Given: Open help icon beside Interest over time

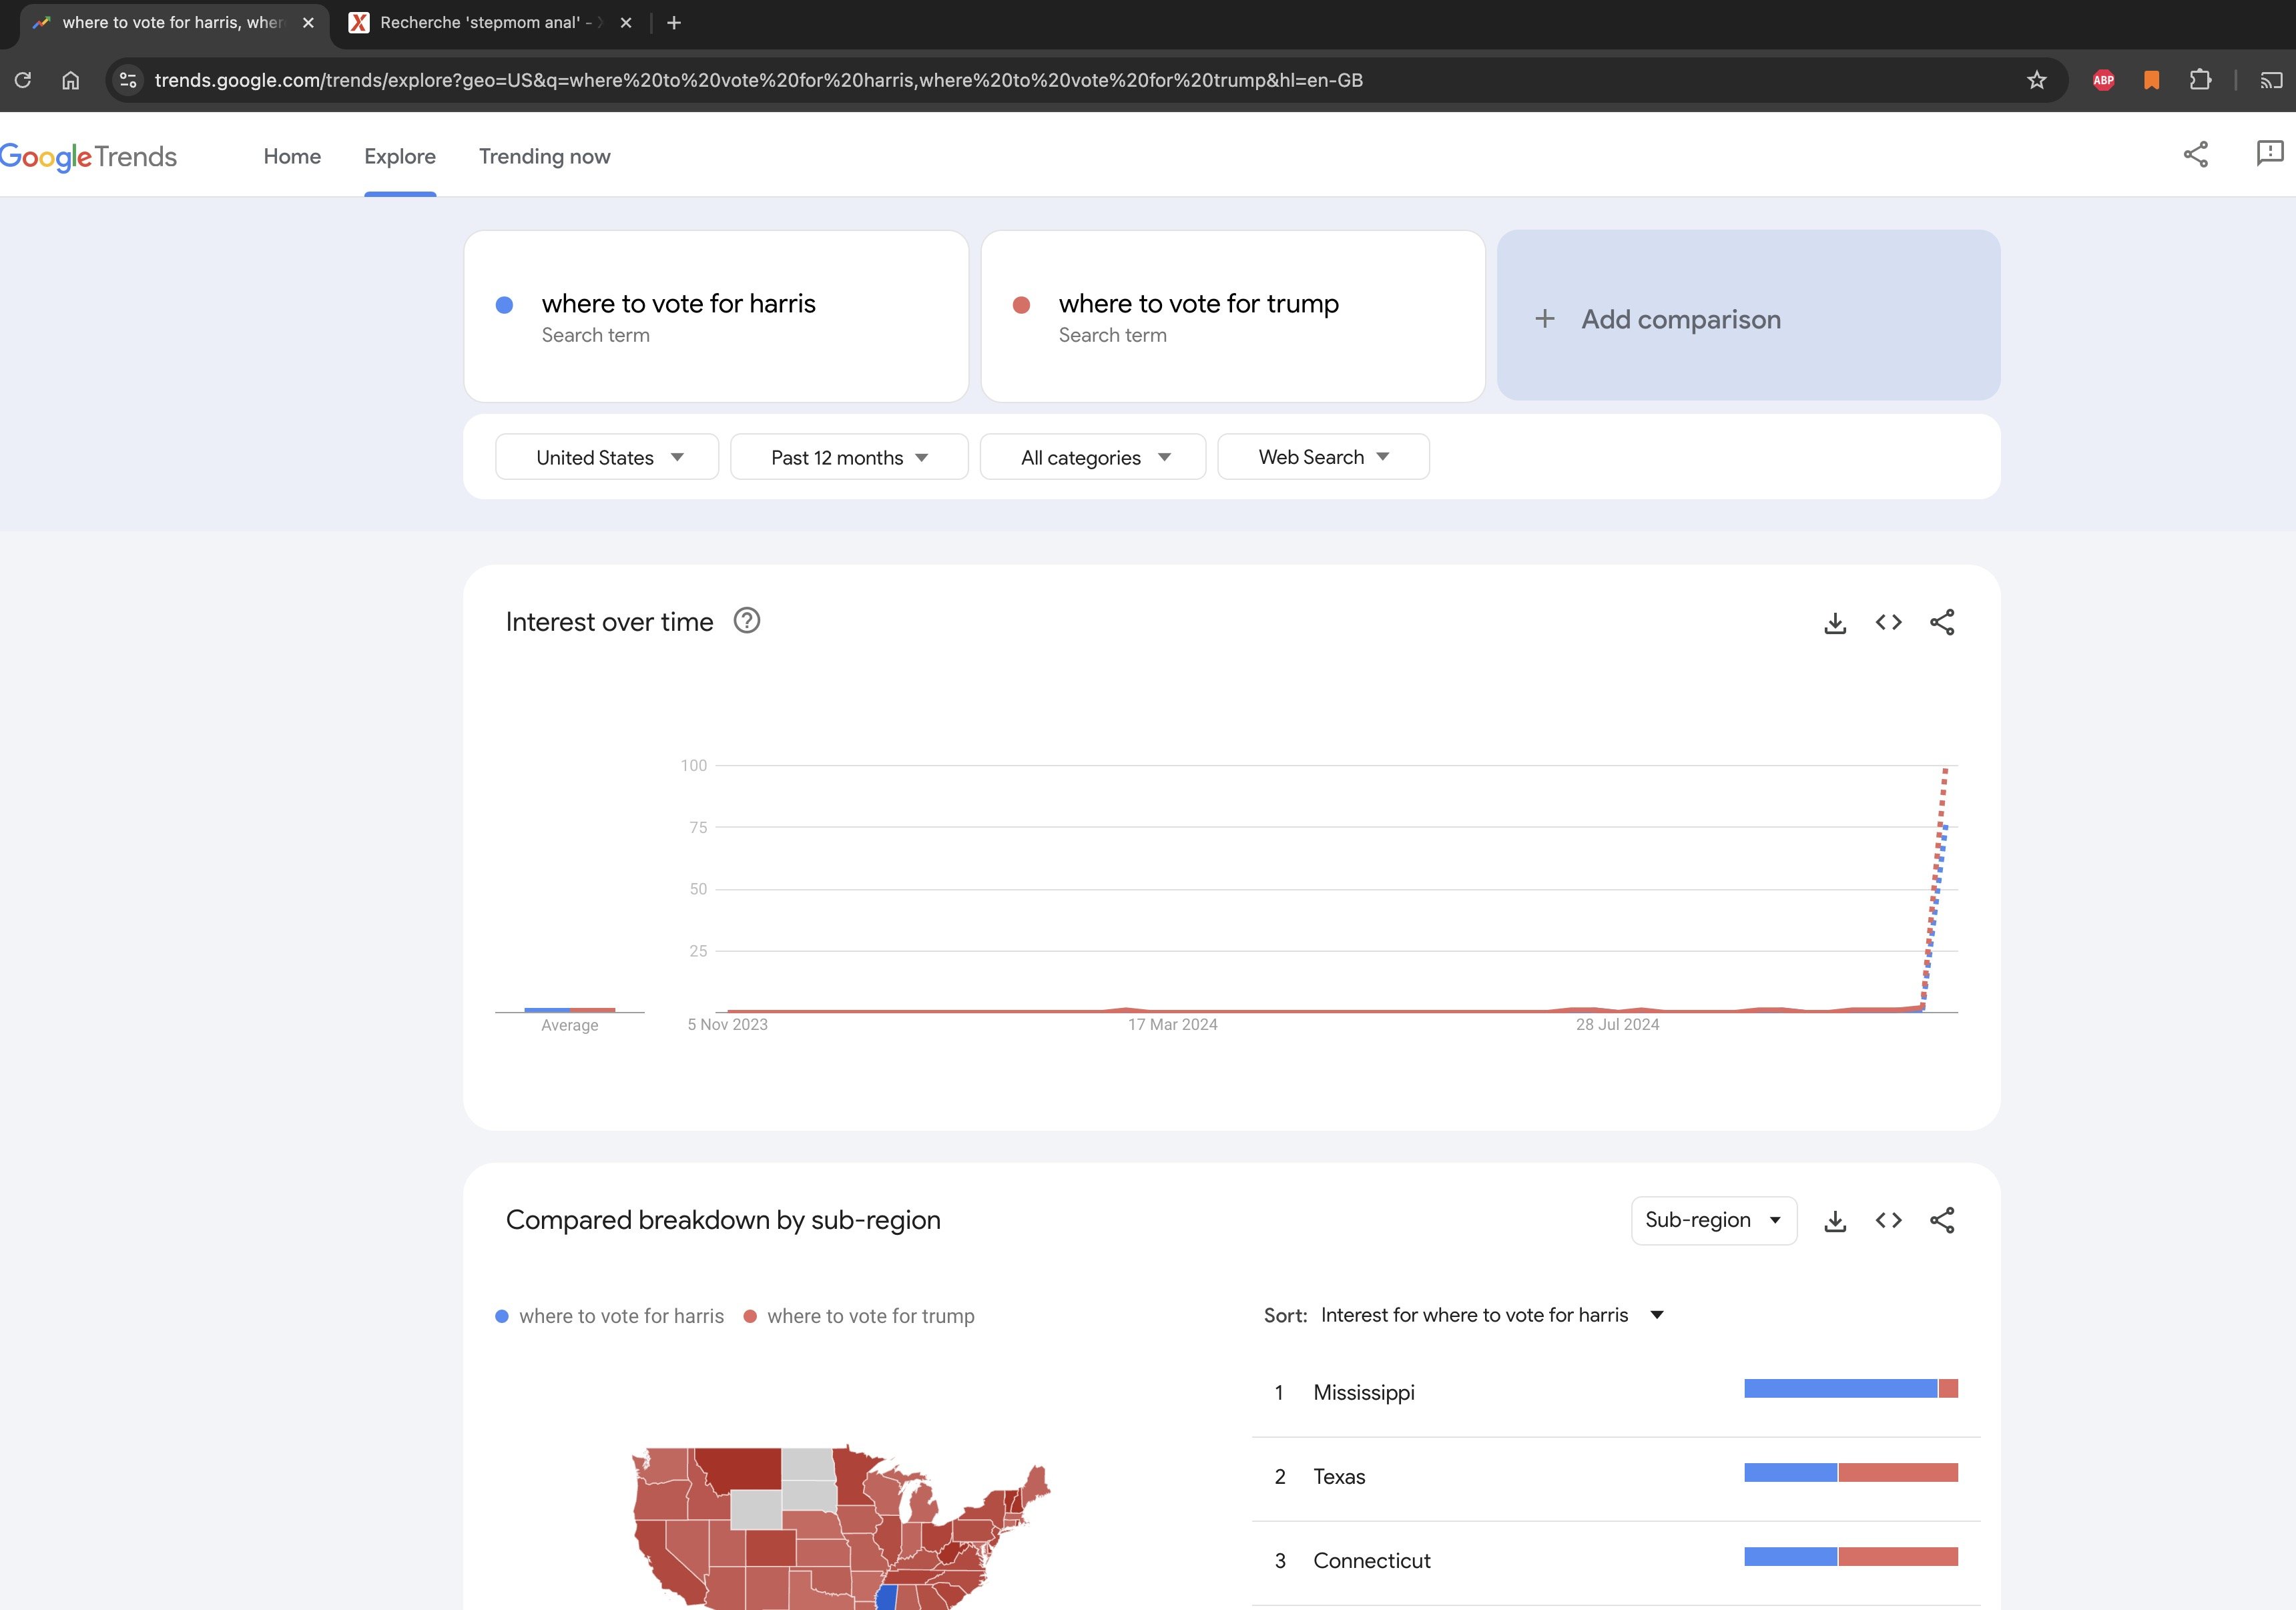Looking at the screenshot, I should (747, 621).
